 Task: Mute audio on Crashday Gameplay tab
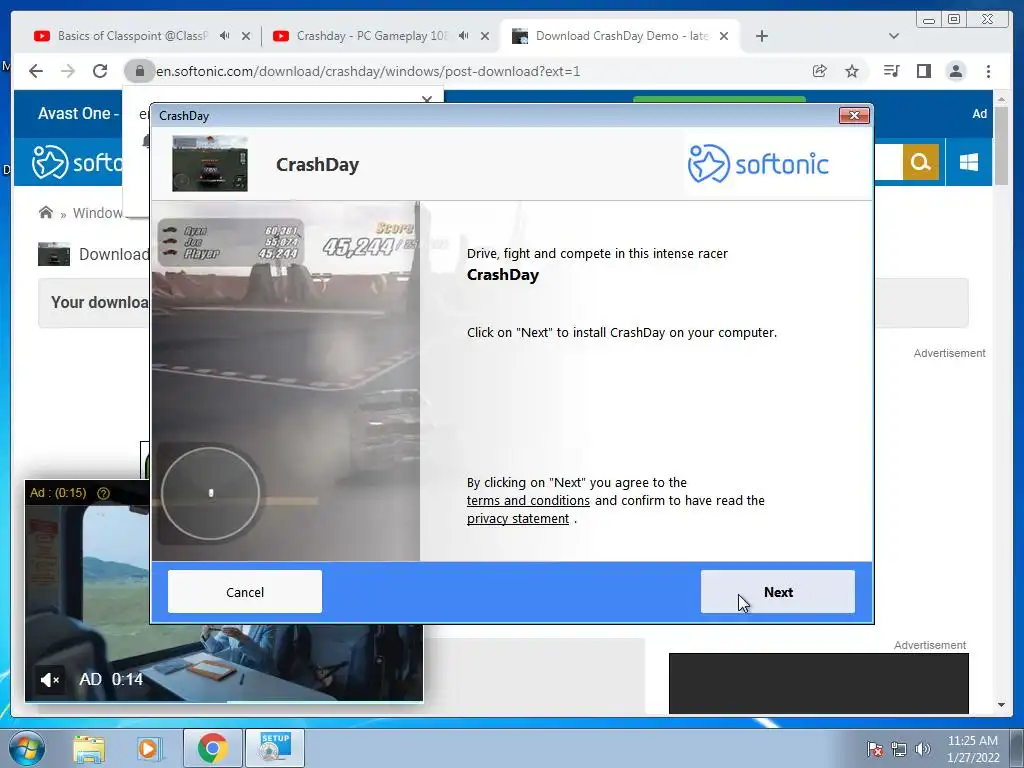[464, 36]
